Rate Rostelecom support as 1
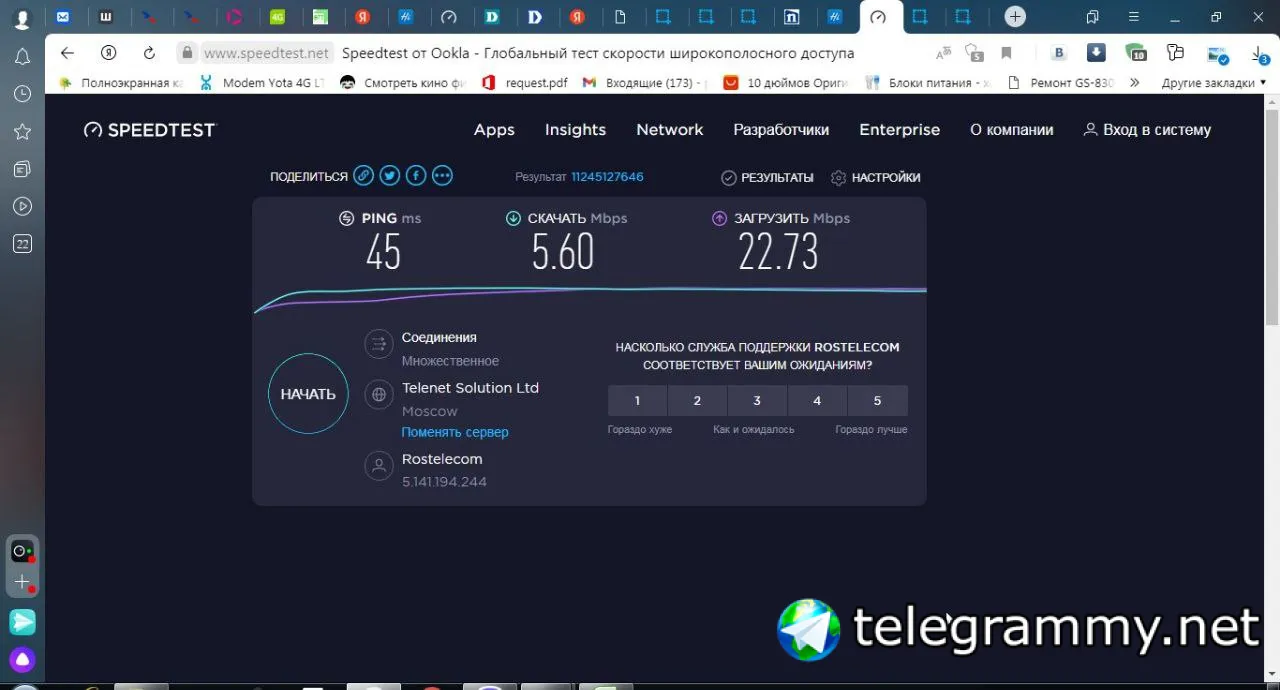The width and height of the screenshot is (1280, 690). 637,401
